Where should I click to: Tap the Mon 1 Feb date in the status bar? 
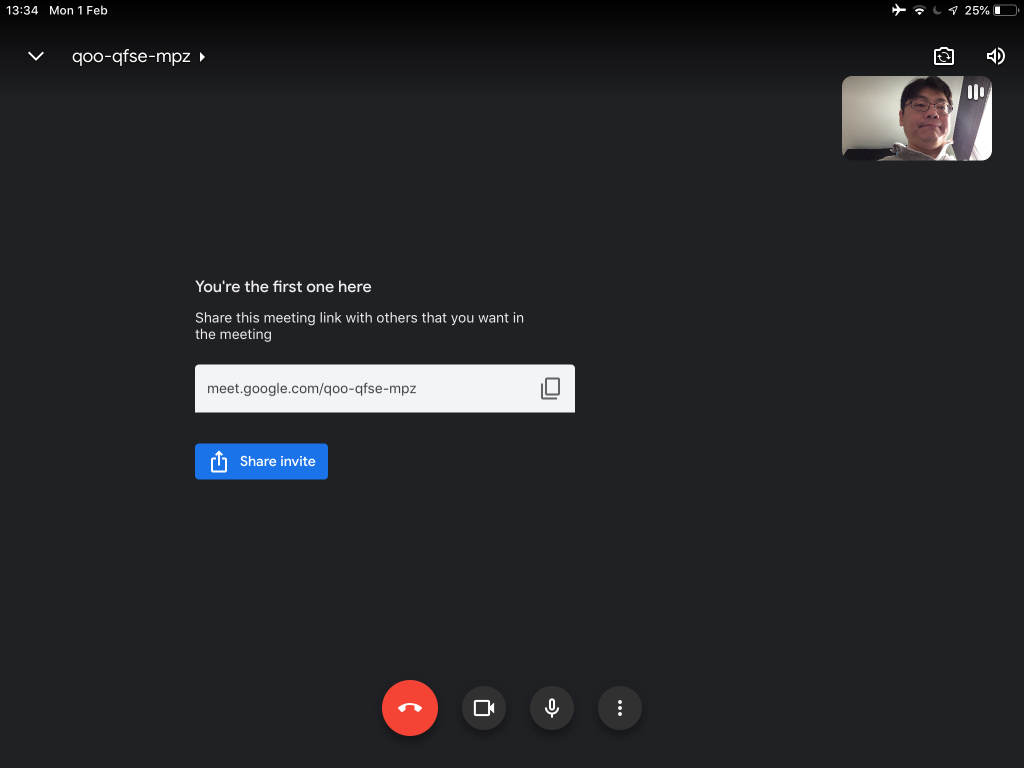[x=78, y=11]
